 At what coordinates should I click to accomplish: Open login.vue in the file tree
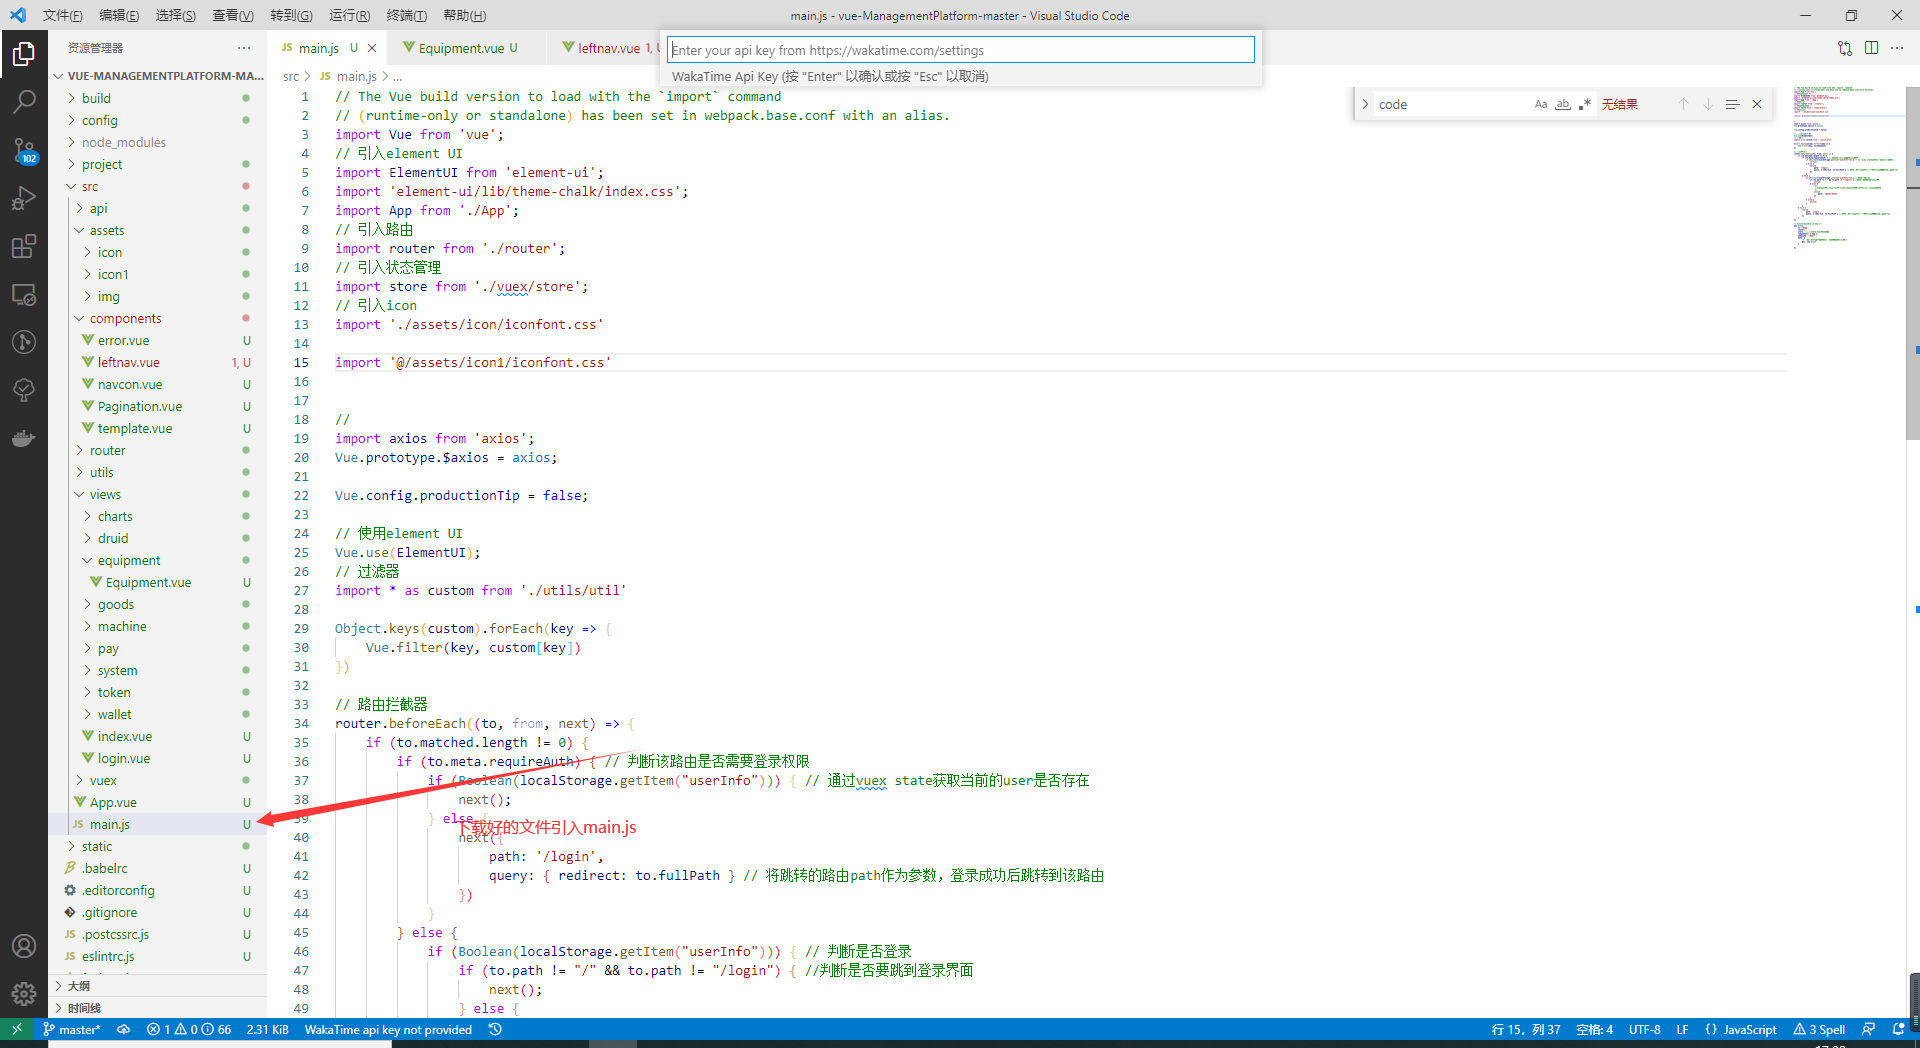point(123,758)
